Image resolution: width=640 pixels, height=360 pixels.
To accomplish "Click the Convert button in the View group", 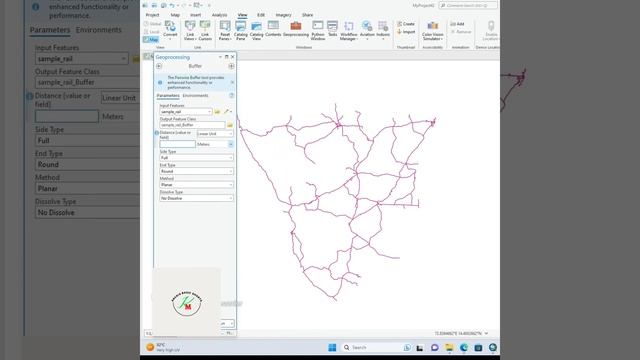I will 170,30.
